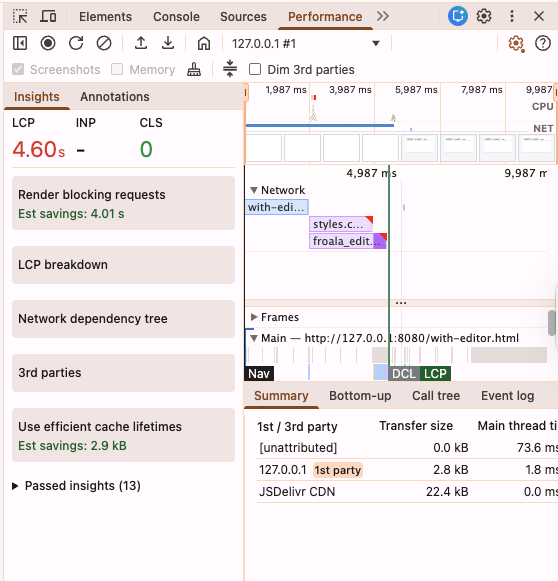Open Network dependency tree insight

coord(123,319)
